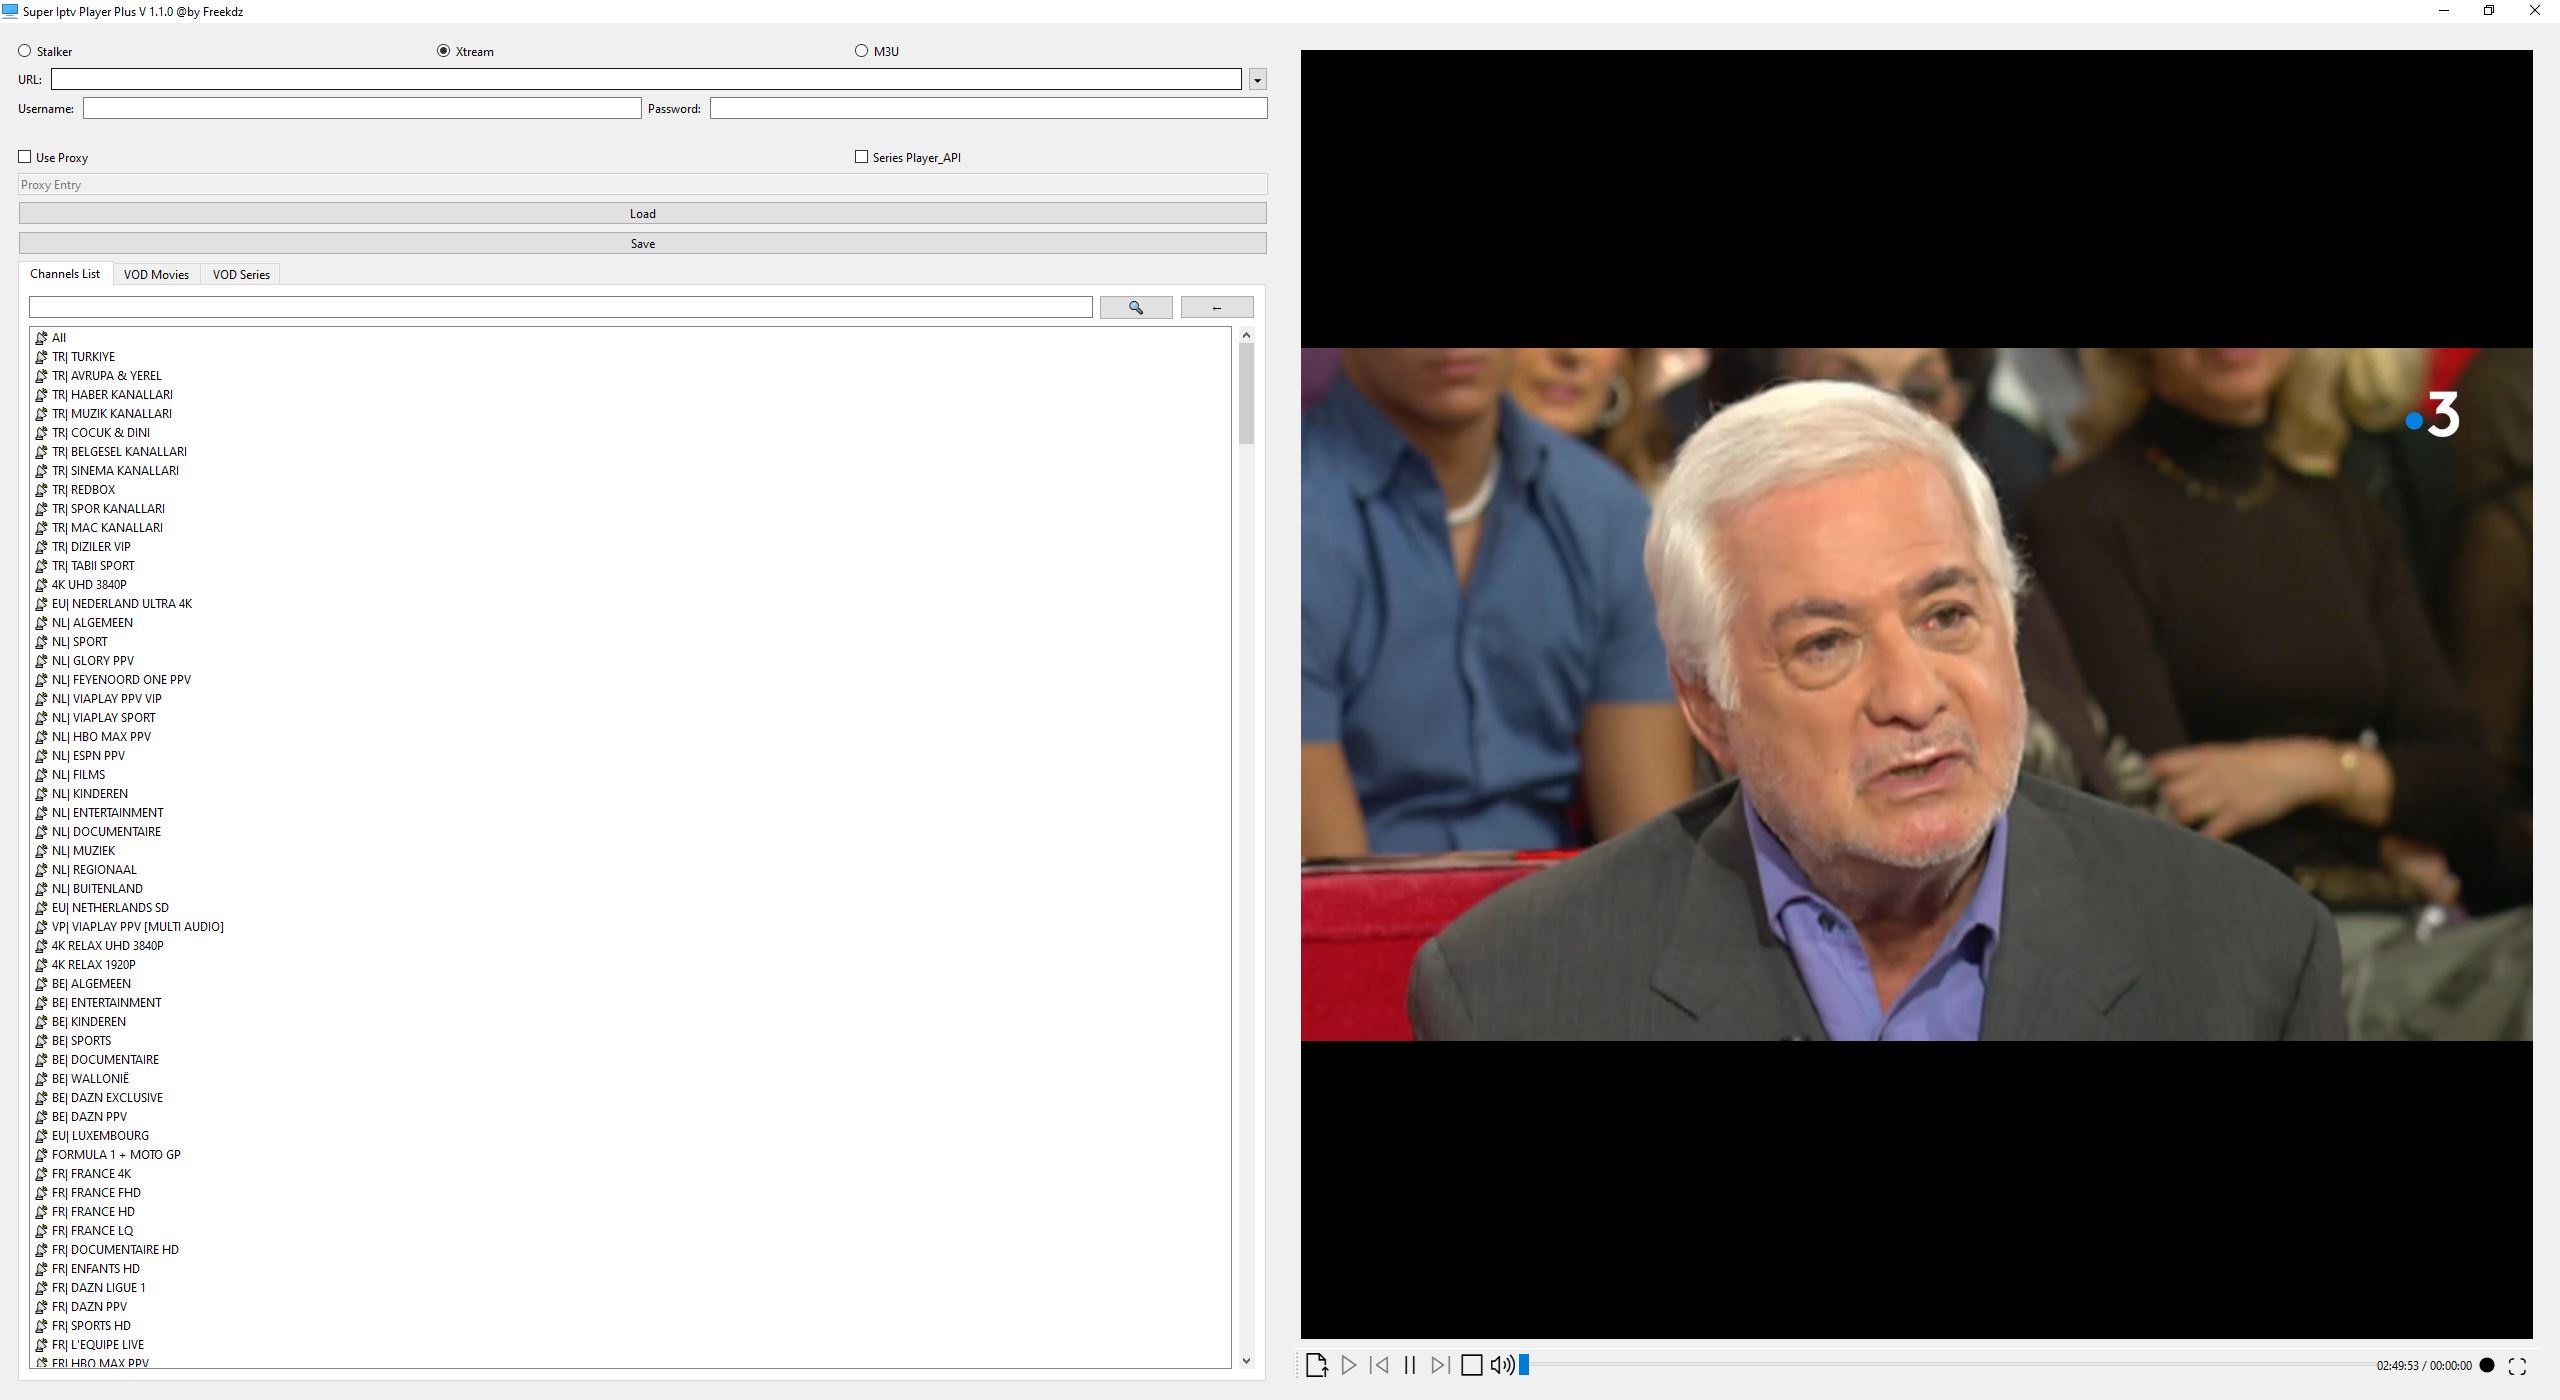Click icon beside TR| TABII SPORT entry
The width and height of the screenshot is (2560, 1400).
[41, 566]
